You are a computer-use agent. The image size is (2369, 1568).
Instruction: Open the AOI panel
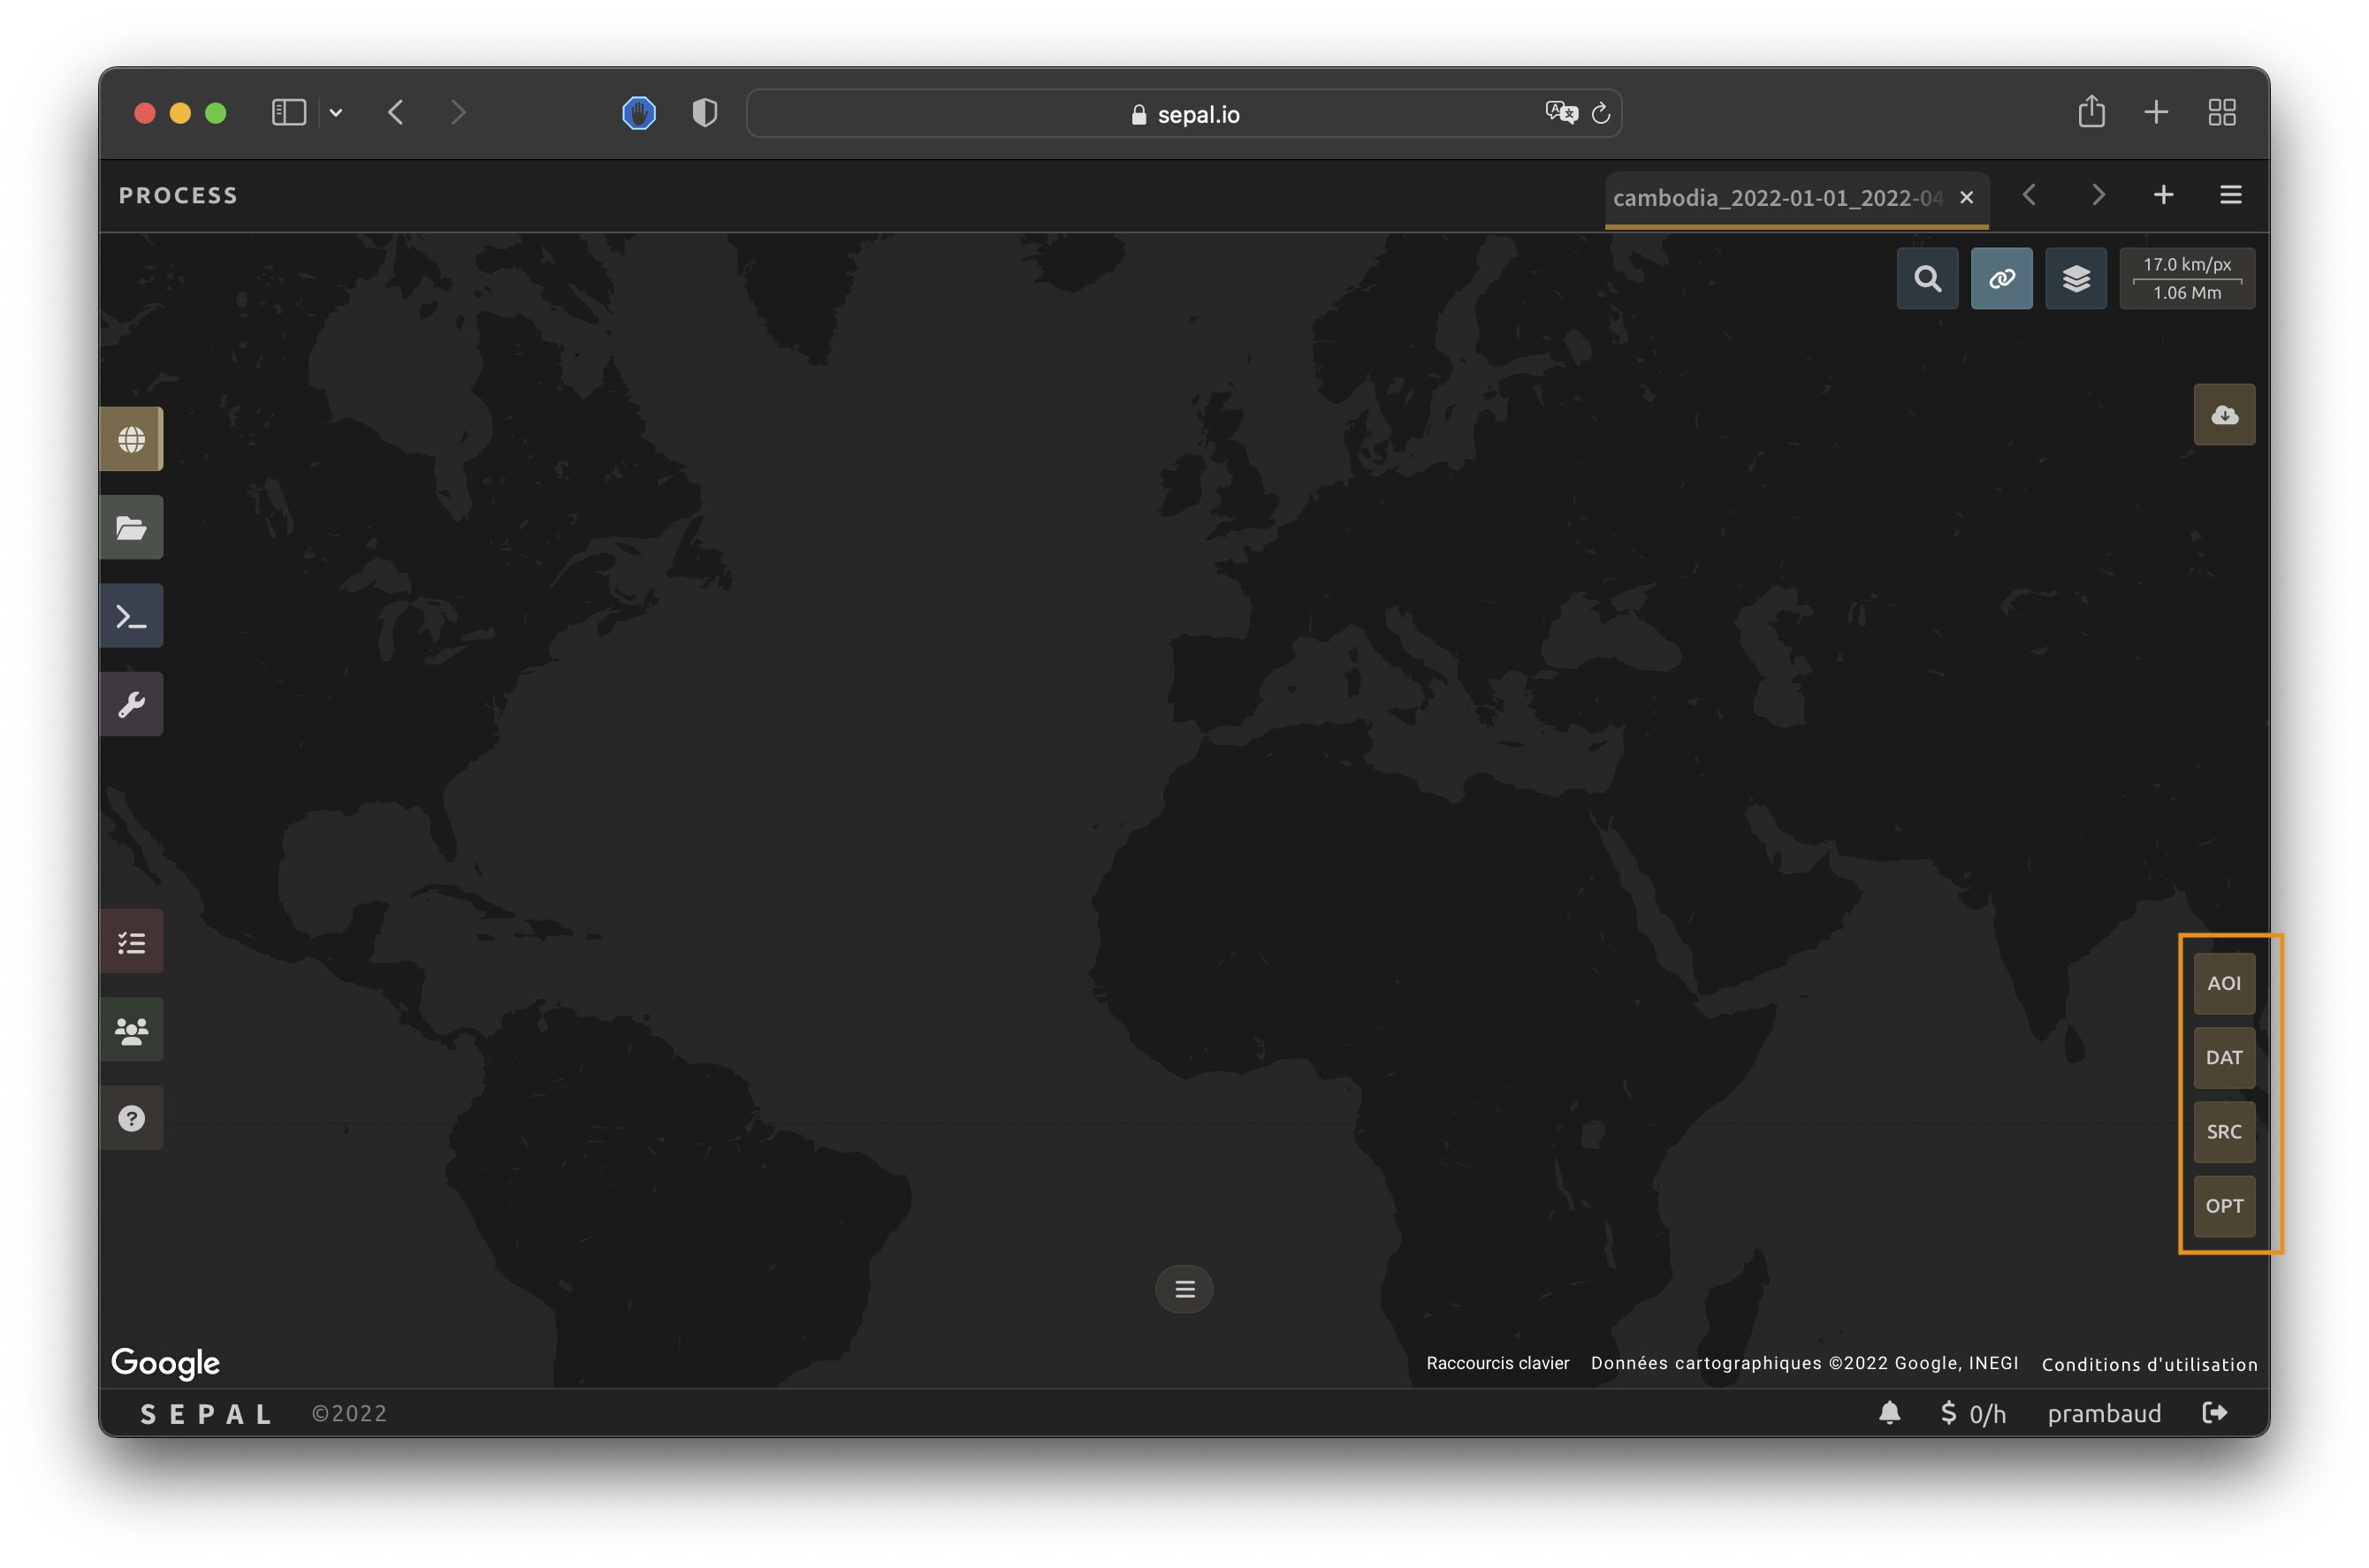pos(2224,983)
